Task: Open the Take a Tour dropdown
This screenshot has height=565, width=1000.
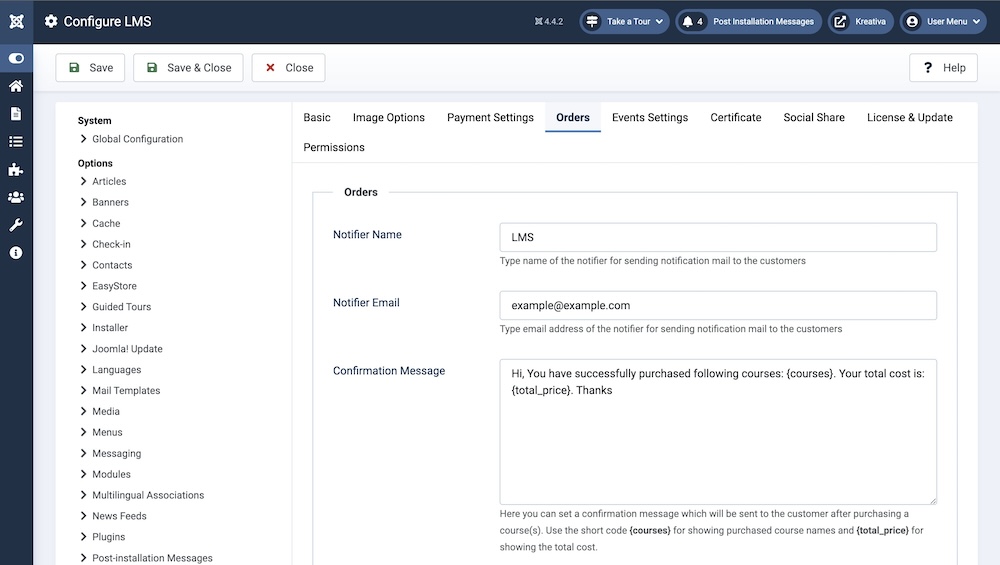Action: pos(624,21)
